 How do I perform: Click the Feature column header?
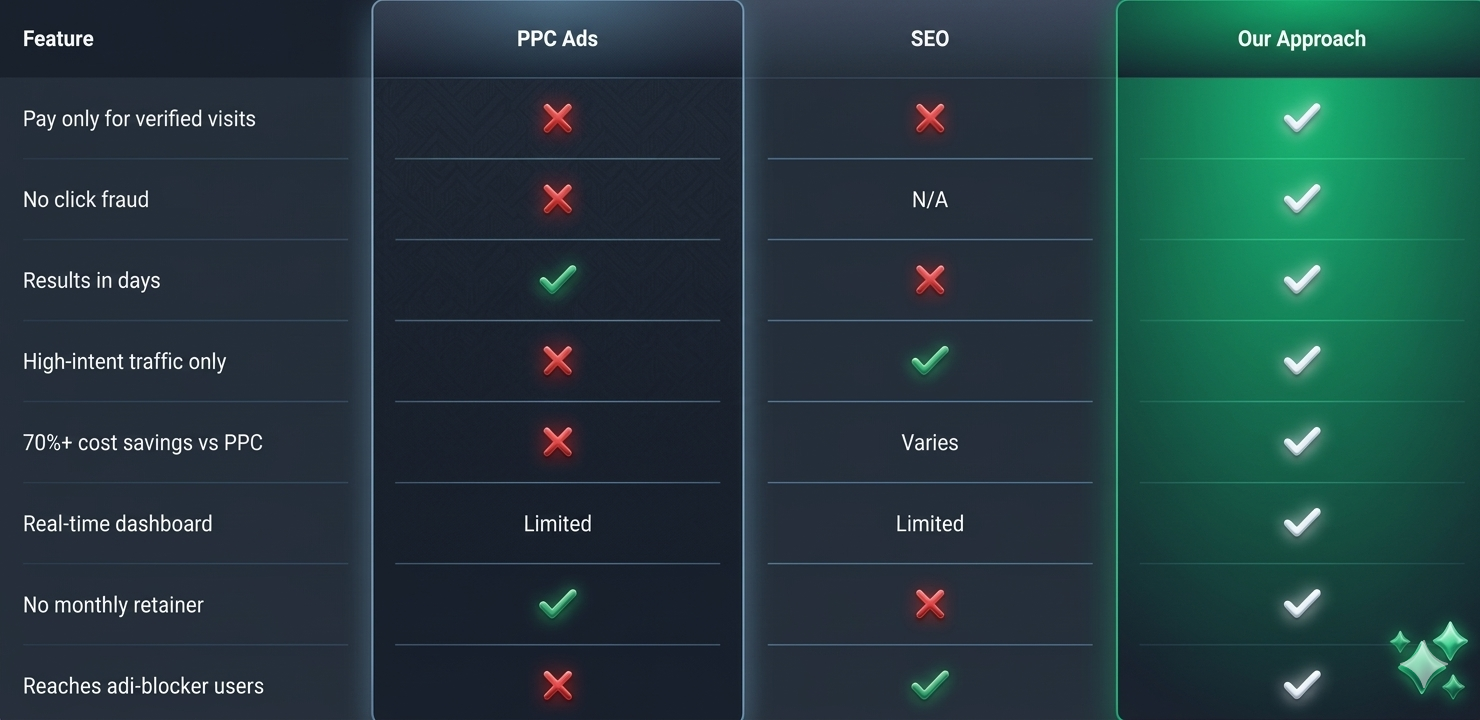pyautogui.click(x=58, y=39)
